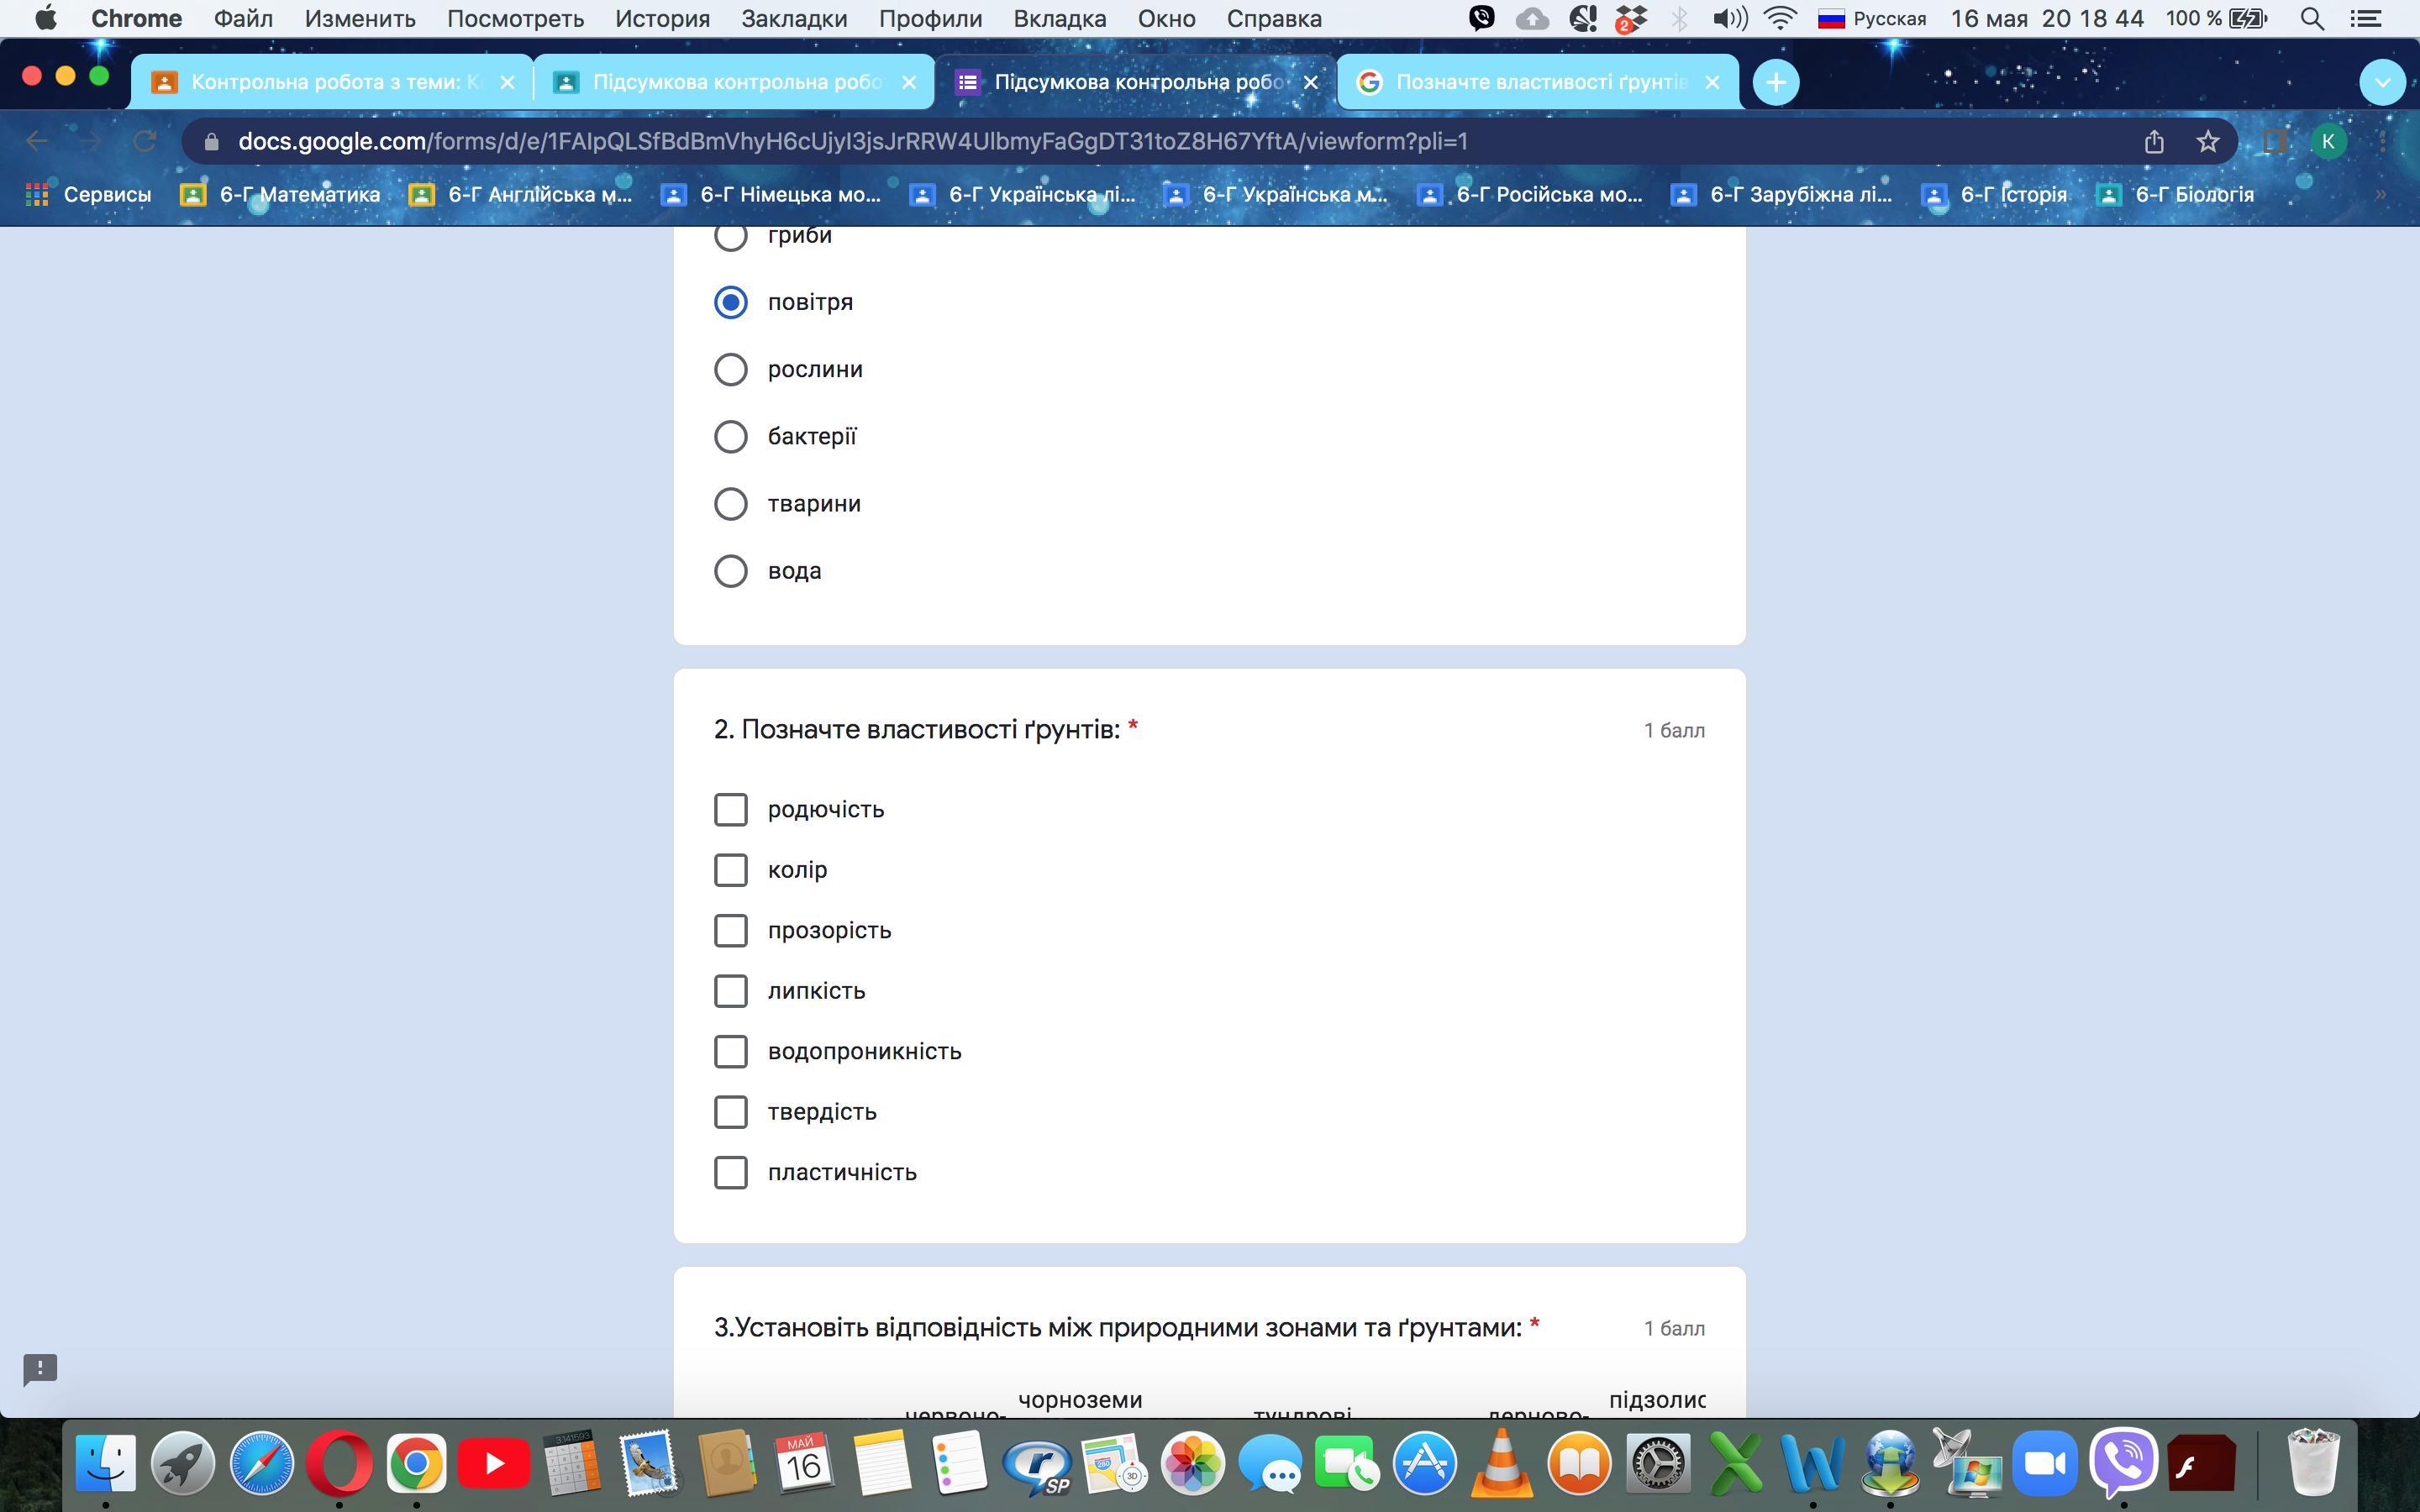Screen dimensions: 2420x1512
Task: Open a new tab with plus button
Action: pos(1775,82)
